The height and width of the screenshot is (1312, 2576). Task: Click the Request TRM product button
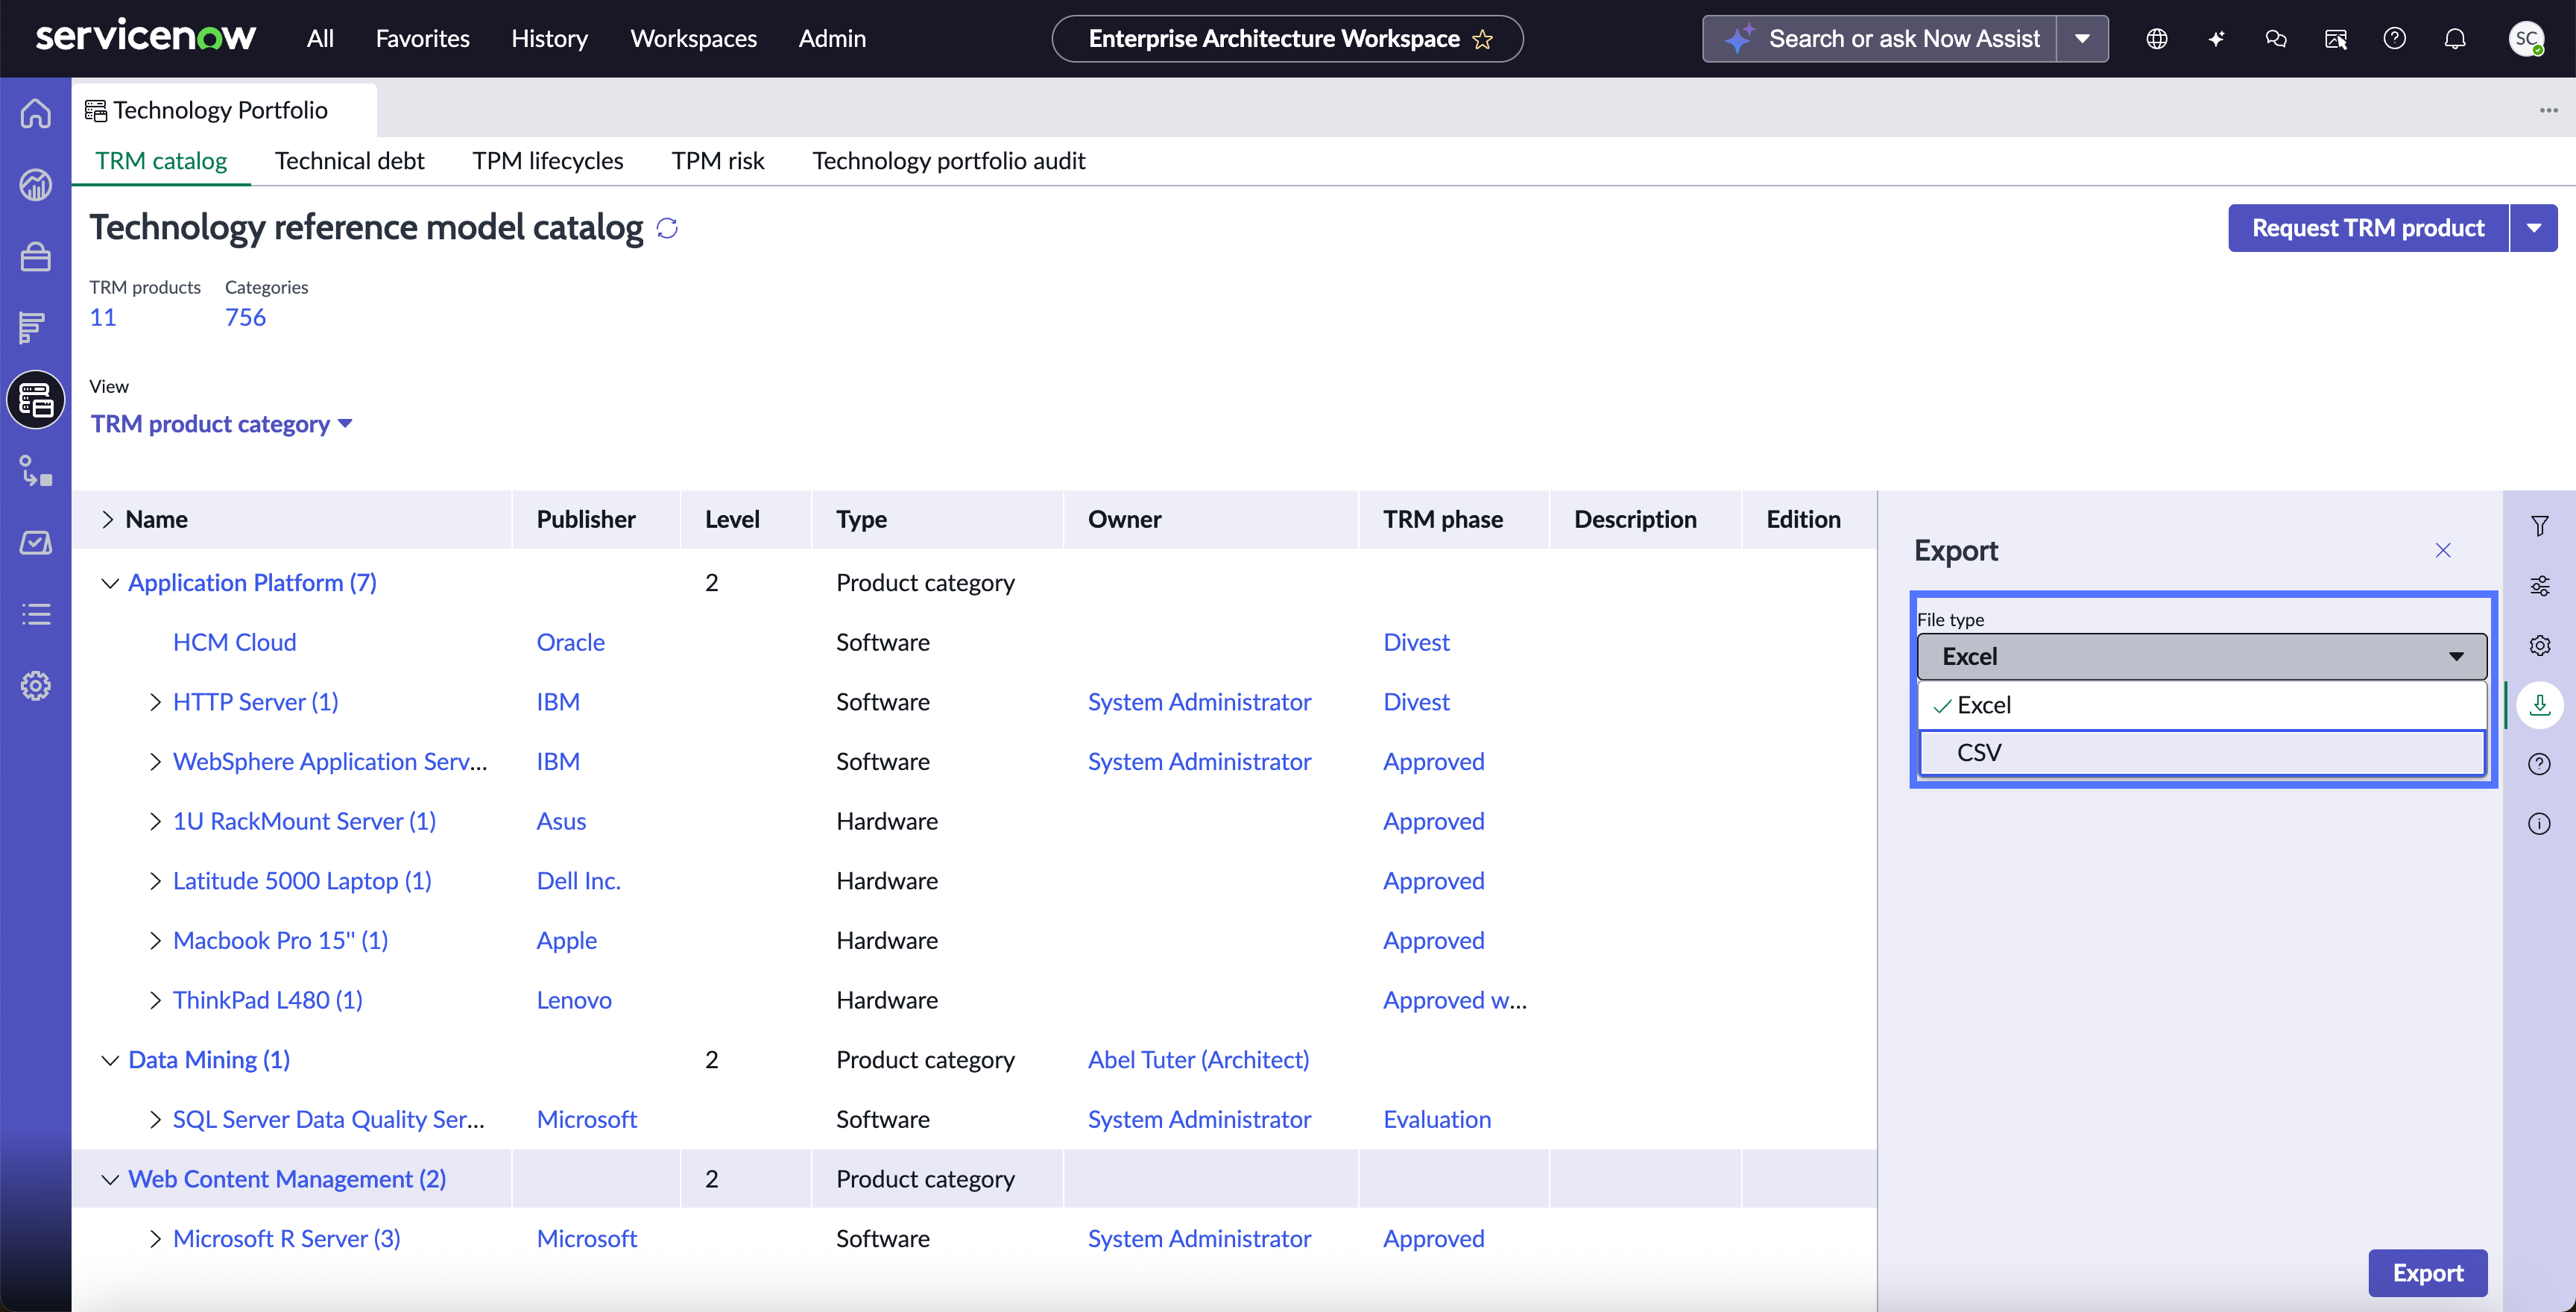pos(2368,229)
